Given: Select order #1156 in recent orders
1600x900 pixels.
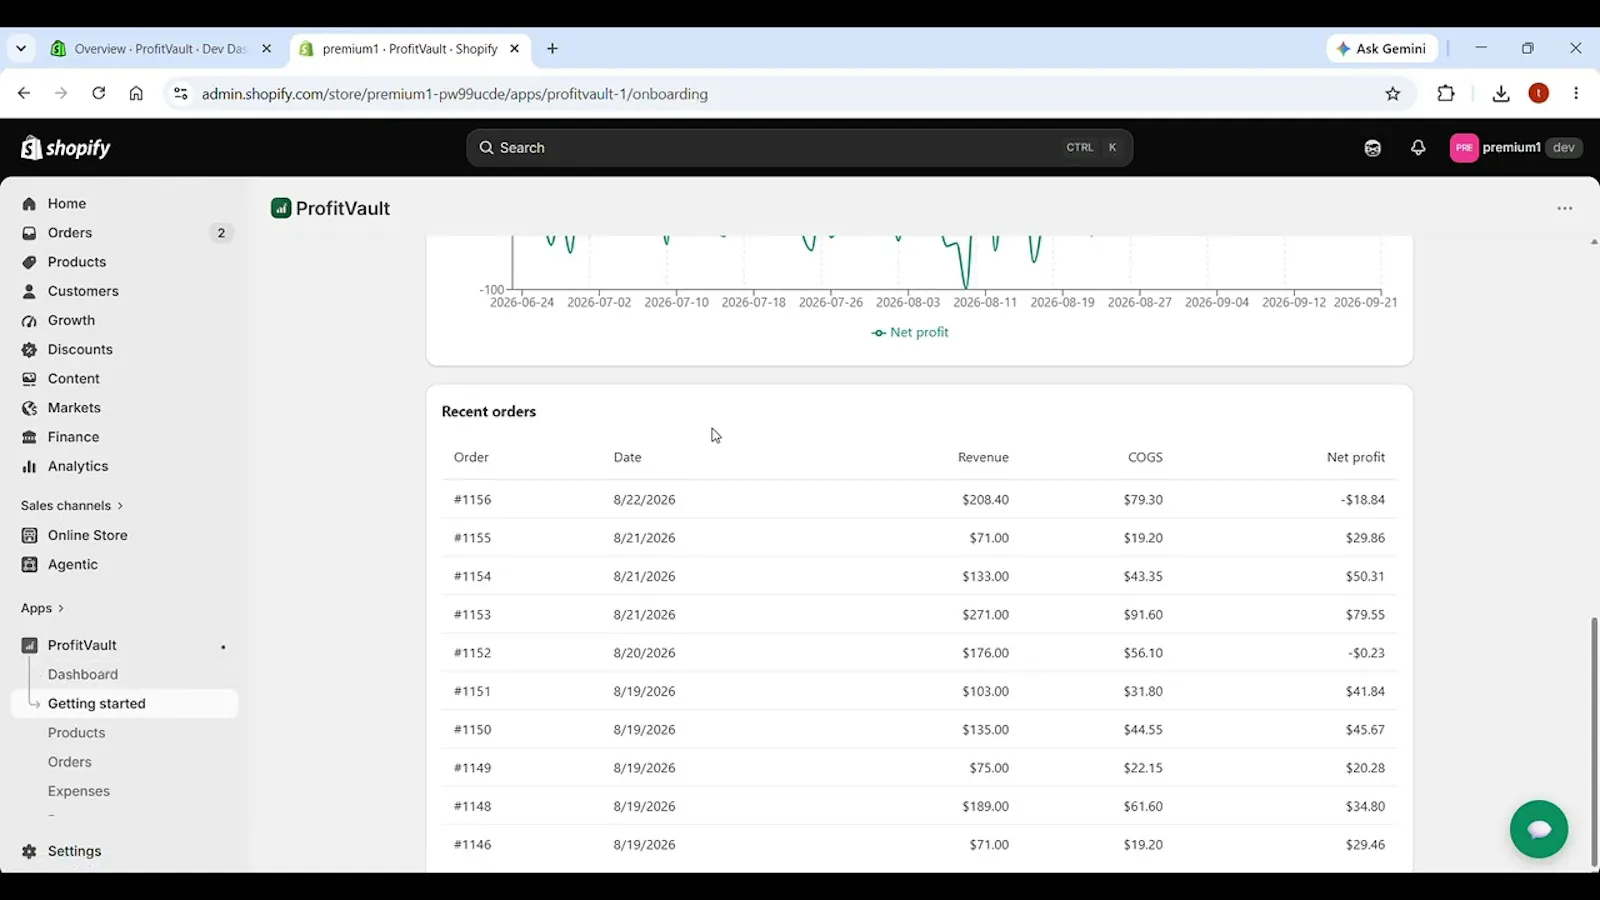Looking at the screenshot, I should coord(919,499).
